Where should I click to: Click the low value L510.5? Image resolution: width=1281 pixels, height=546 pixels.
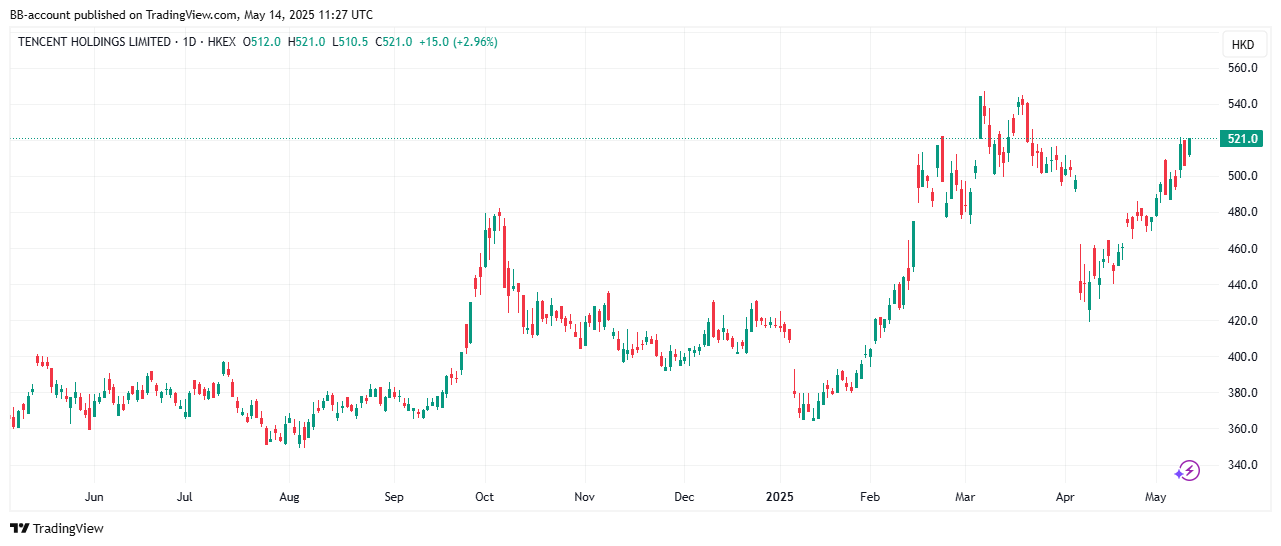pyautogui.click(x=350, y=42)
